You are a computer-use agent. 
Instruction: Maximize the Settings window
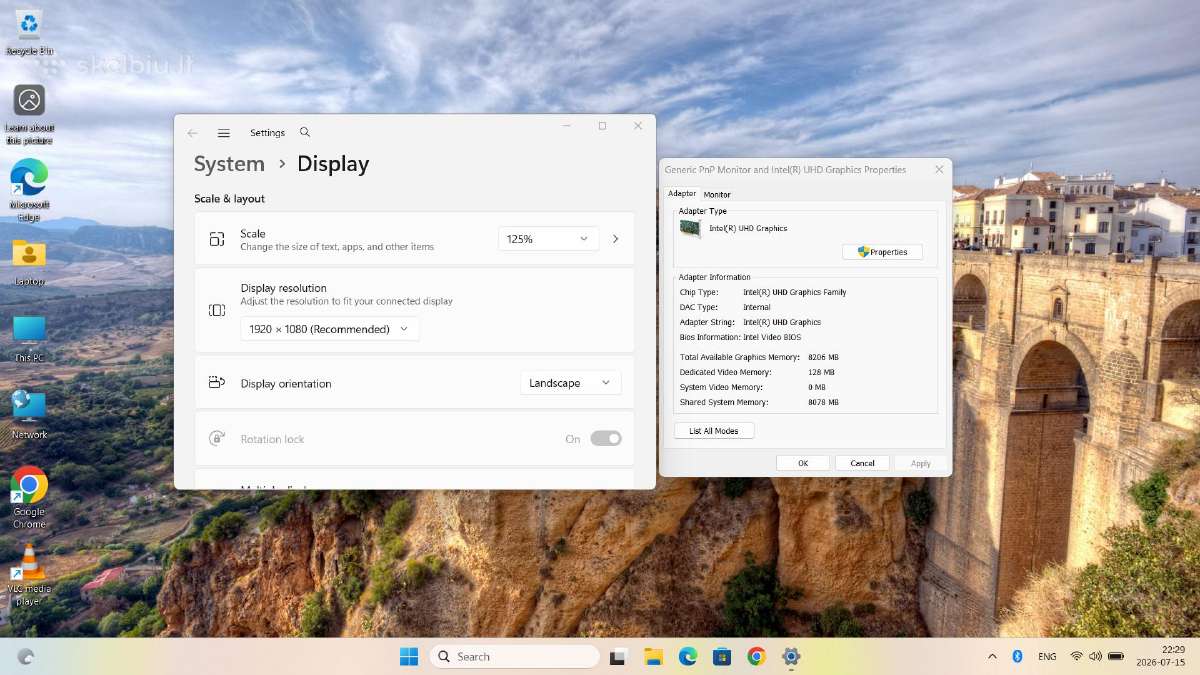click(602, 126)
